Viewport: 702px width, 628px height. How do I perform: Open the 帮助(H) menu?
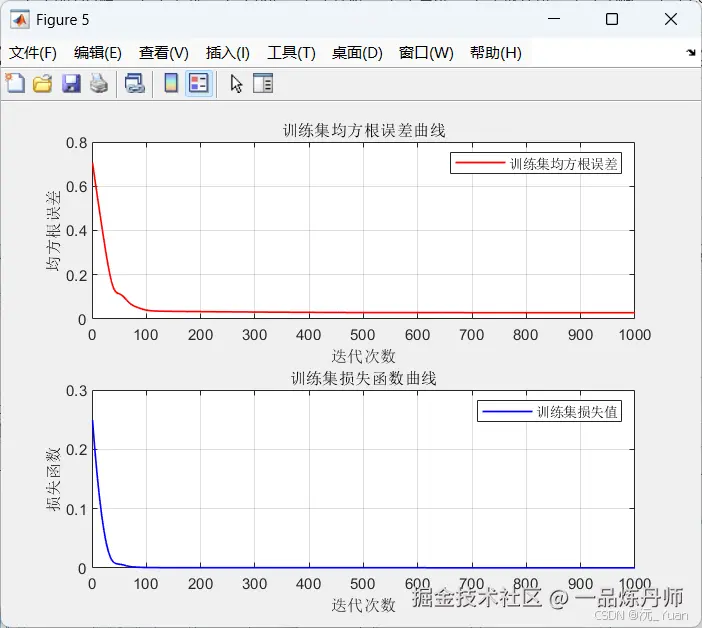point(495,53)
